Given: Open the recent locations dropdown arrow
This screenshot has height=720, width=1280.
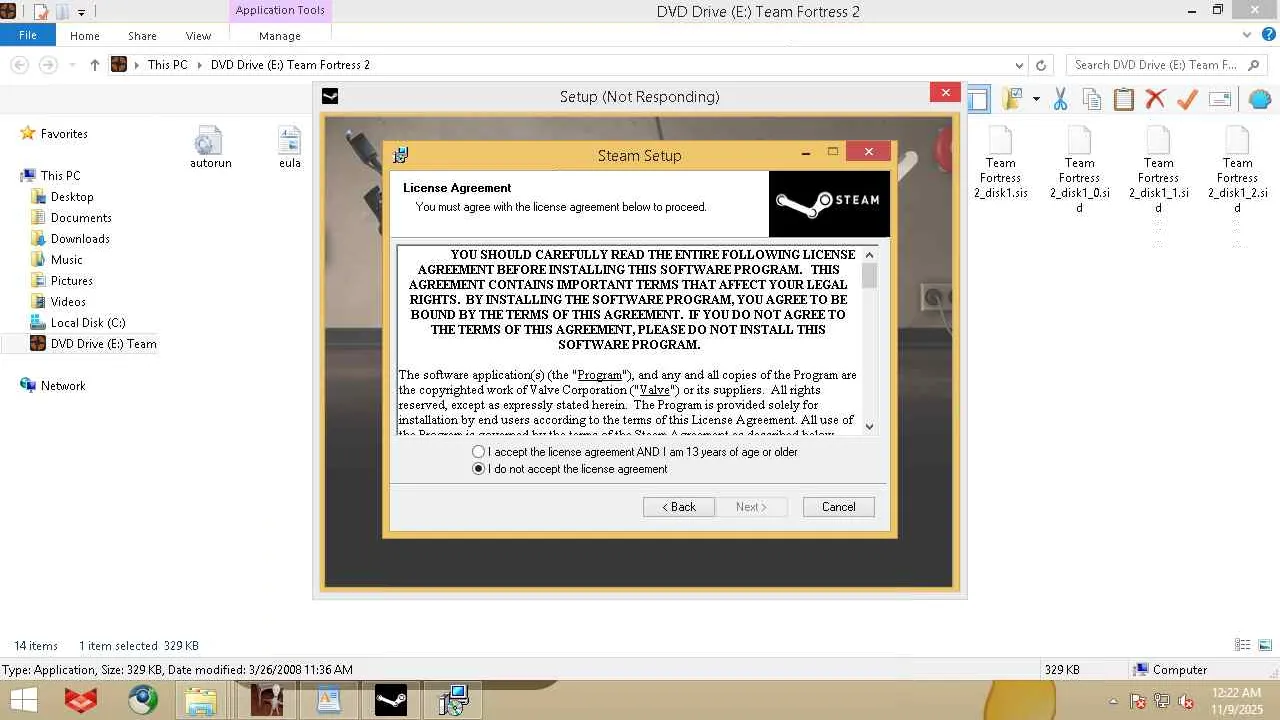Looking at the screenshot, I should pos(70,65).
